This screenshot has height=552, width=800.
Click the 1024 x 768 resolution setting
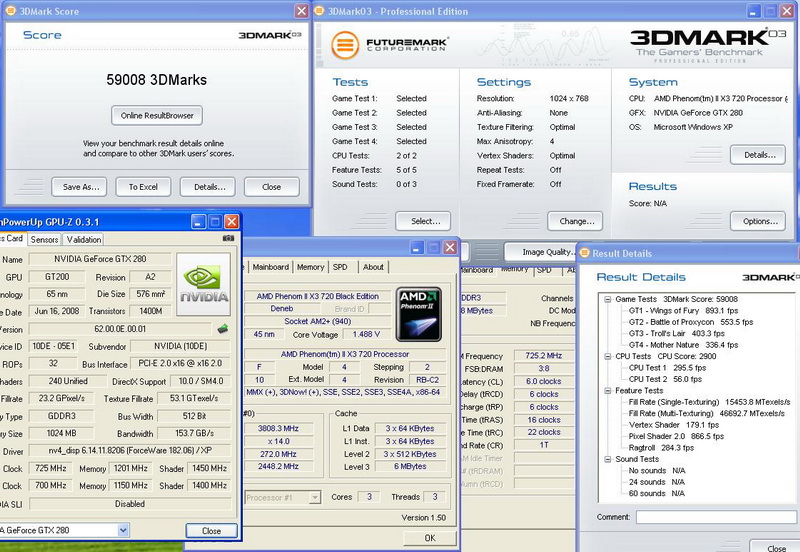569,98
